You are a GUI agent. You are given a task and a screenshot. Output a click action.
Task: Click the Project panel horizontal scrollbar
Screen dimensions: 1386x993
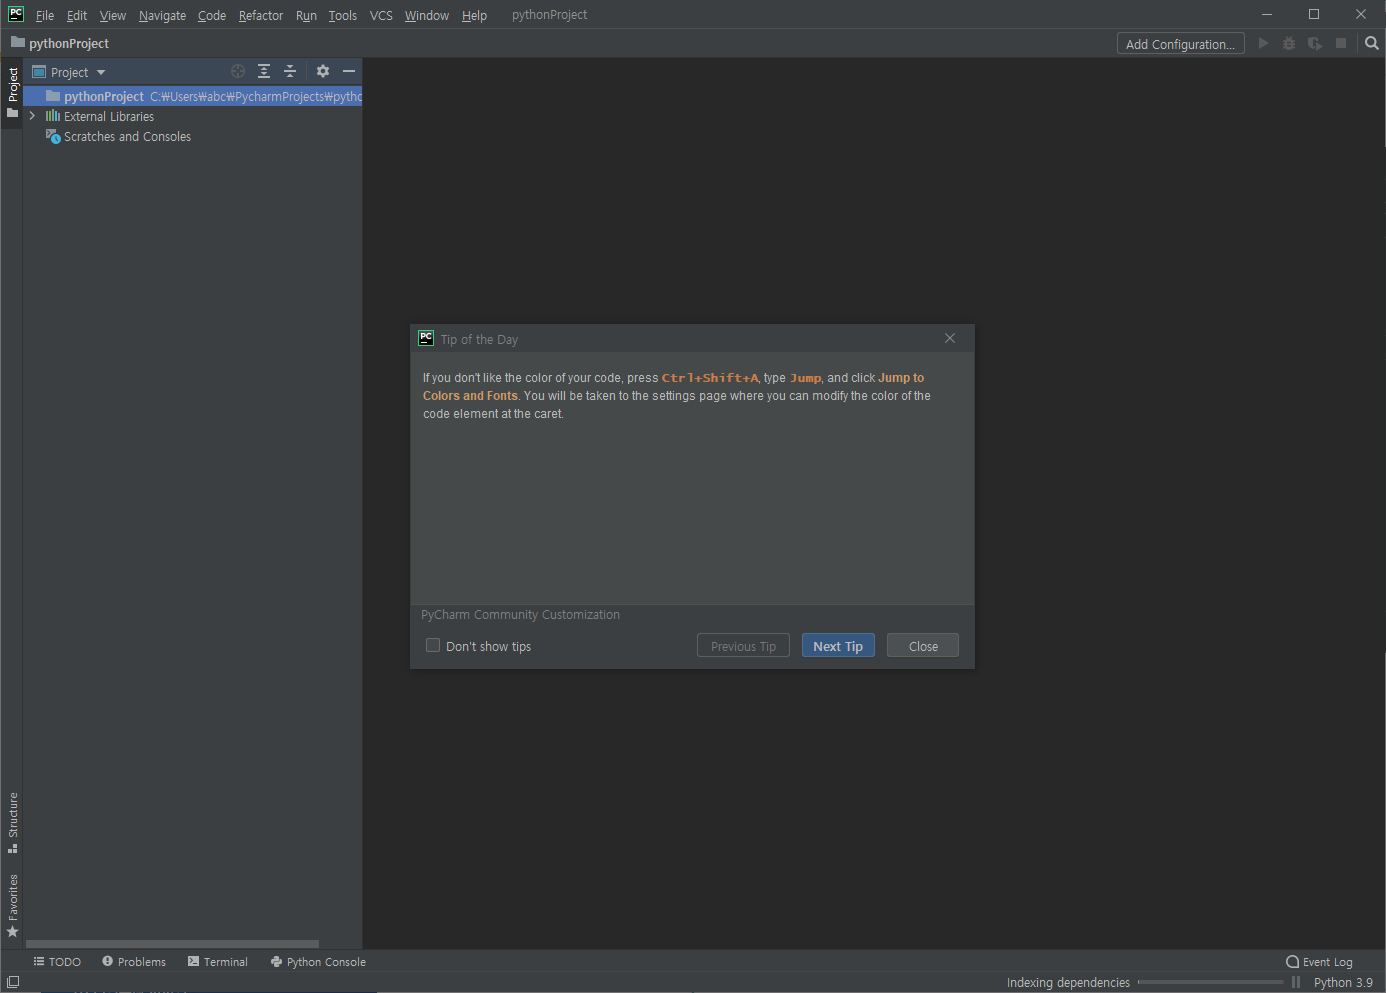click(172, 943)
